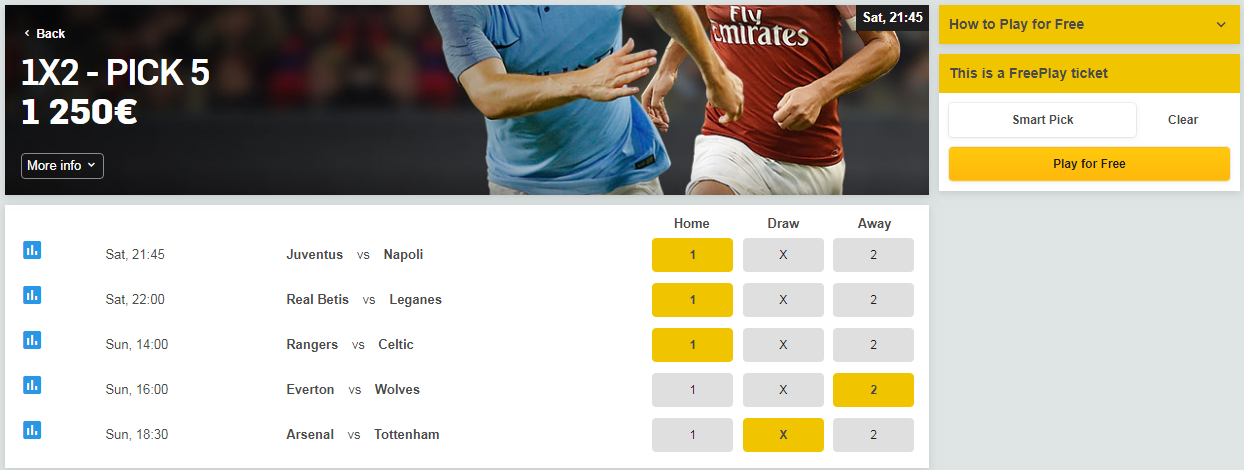The image size is (1244, 470).
Task: Submit ticket with Play for Free
Action: click(x=1089, y=164)
